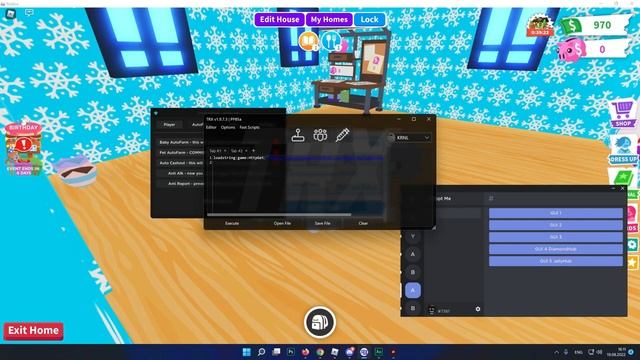Open the My Homes button
The width and height of the screenshot is (640, 360).
(x=329, y=20)
